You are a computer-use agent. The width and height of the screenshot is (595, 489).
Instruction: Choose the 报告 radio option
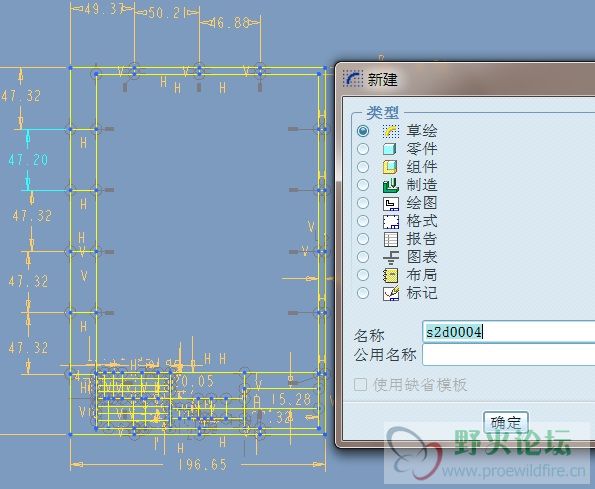click(x=363, y=239)
